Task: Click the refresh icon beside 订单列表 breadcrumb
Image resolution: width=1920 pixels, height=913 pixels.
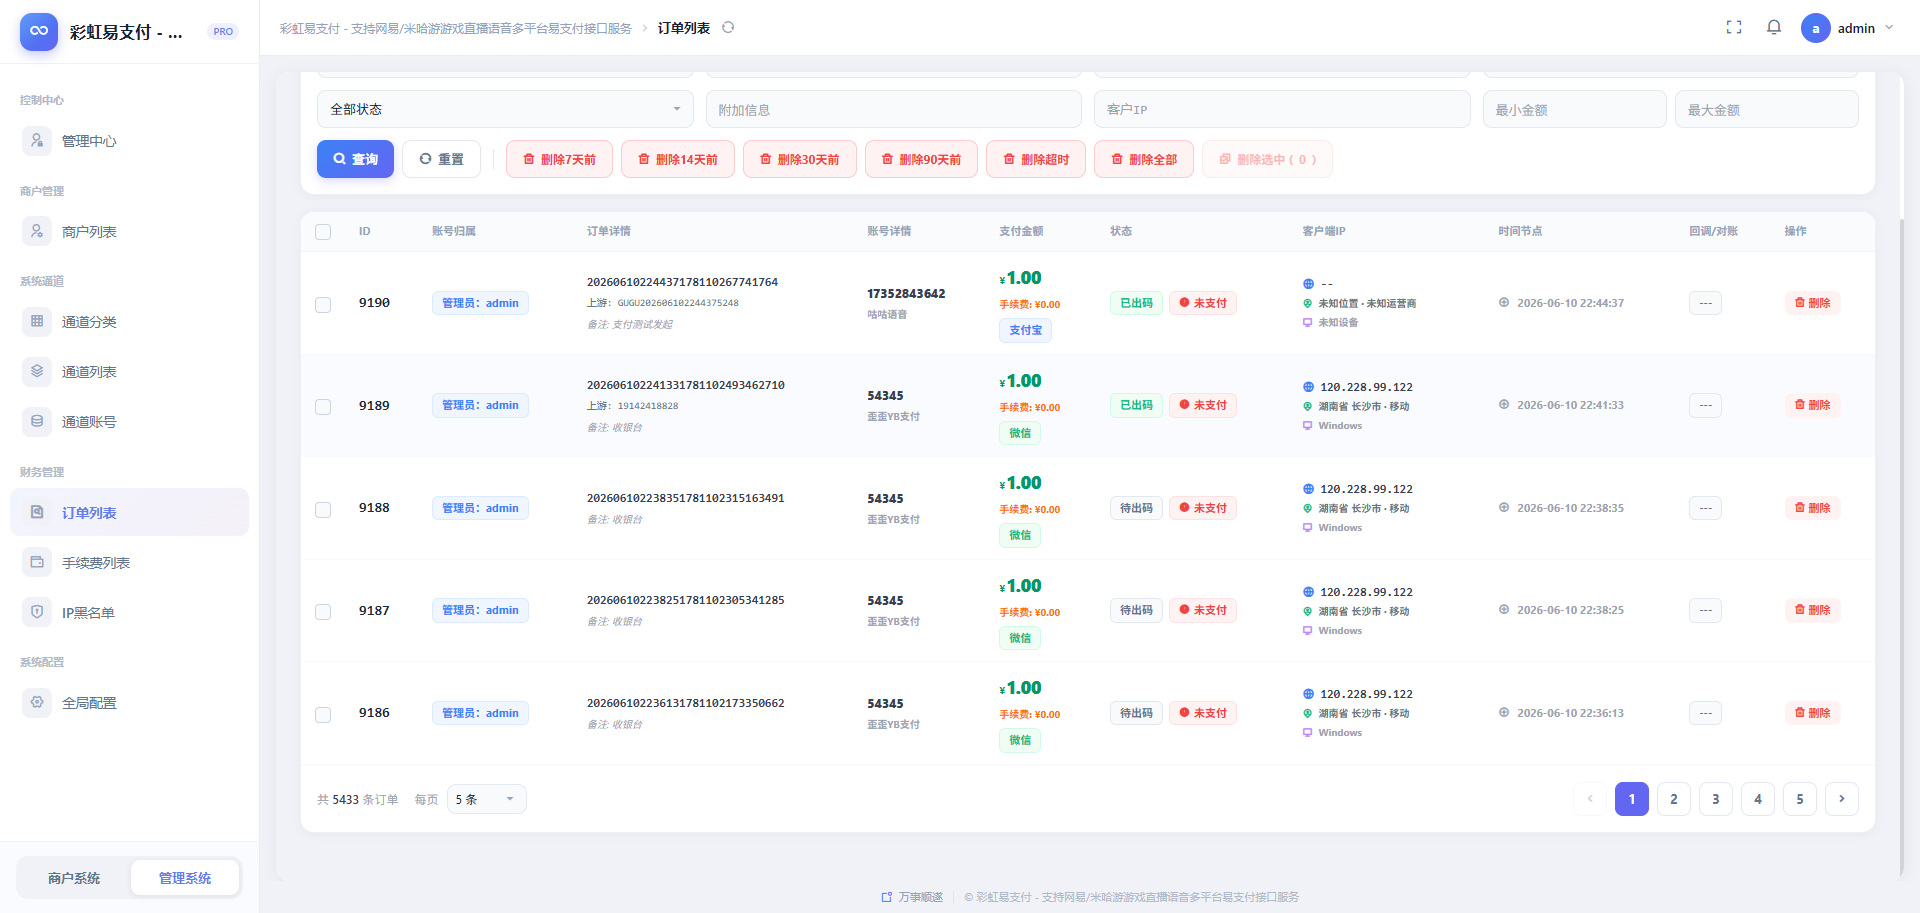Action: point(728,28)
